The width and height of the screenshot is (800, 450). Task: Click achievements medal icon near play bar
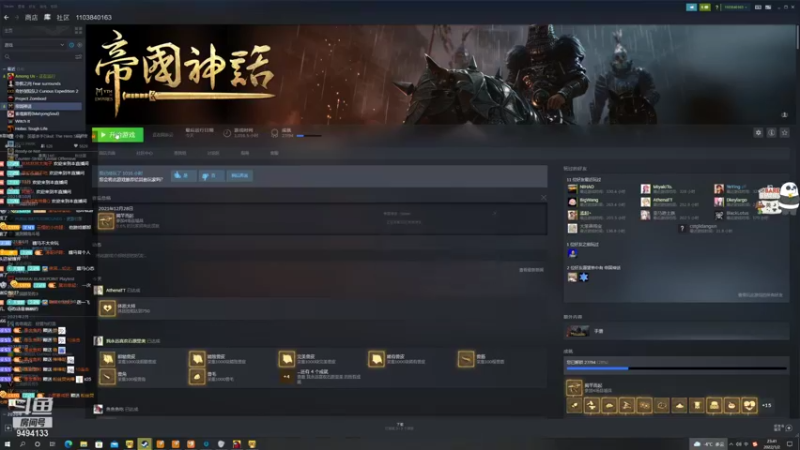pyautogui.click(x=274, y=133)
